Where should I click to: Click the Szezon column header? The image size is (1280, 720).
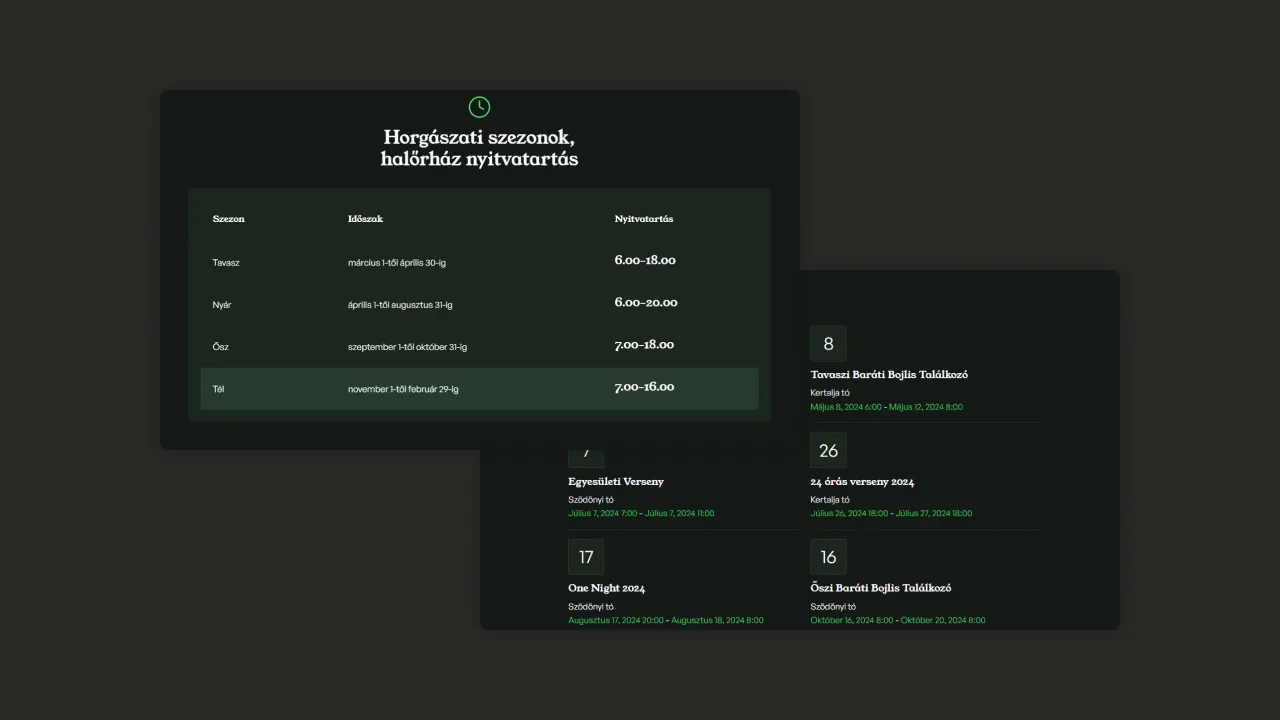point(228,219)
